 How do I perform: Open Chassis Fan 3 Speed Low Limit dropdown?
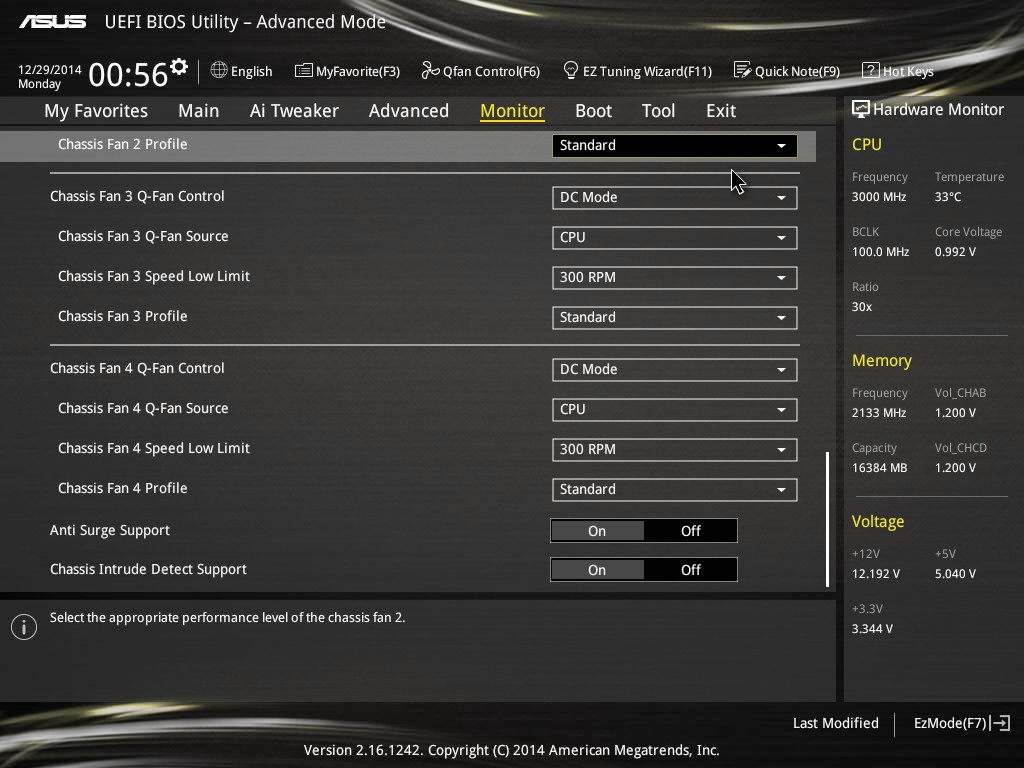click(675, 278)
